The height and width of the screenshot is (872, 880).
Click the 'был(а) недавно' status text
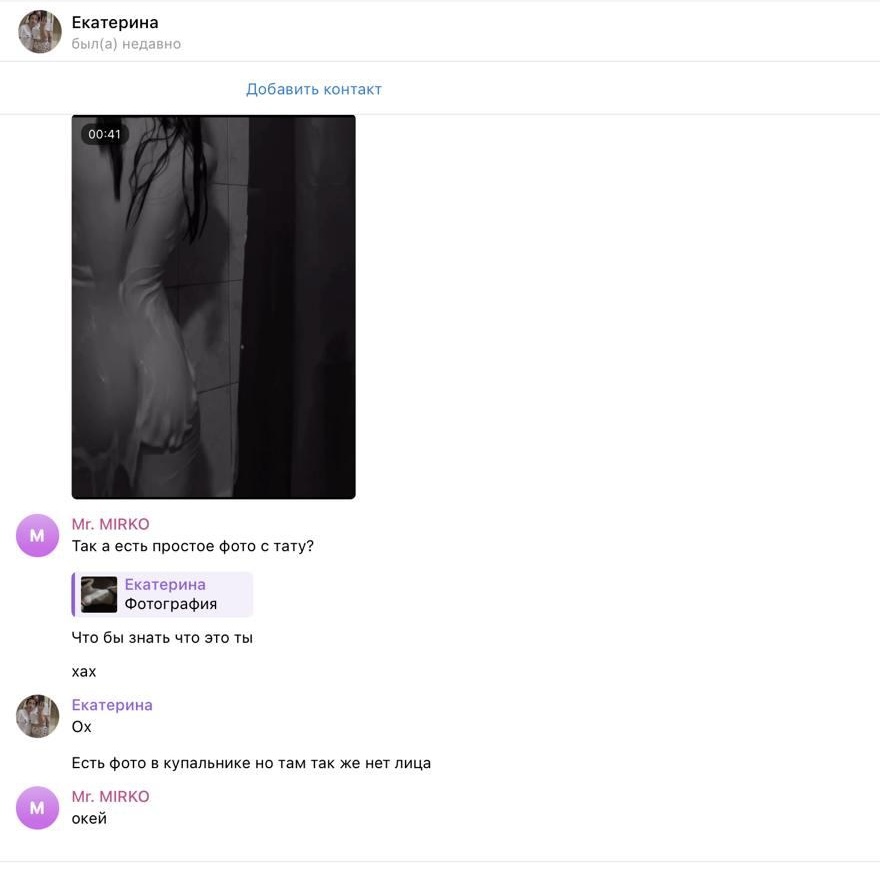coord(126,44)
